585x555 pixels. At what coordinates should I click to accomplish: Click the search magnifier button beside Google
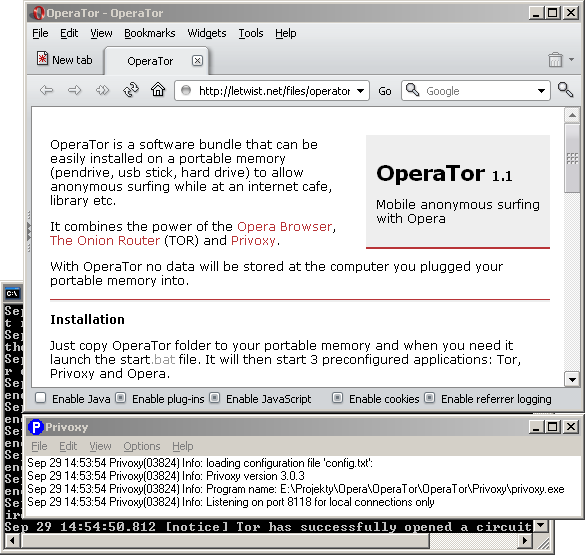[x=566, y=90]
